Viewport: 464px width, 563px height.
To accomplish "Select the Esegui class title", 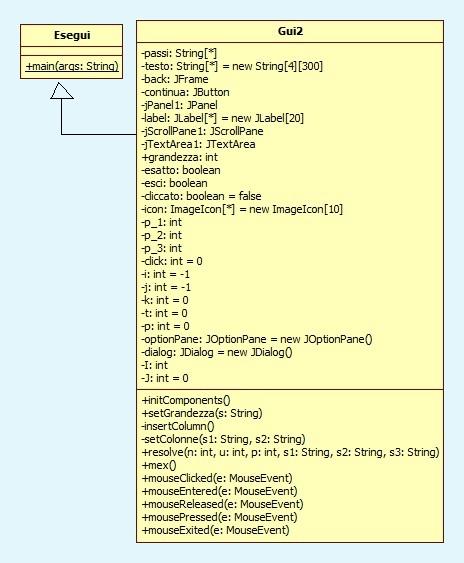I will (72, 35).
